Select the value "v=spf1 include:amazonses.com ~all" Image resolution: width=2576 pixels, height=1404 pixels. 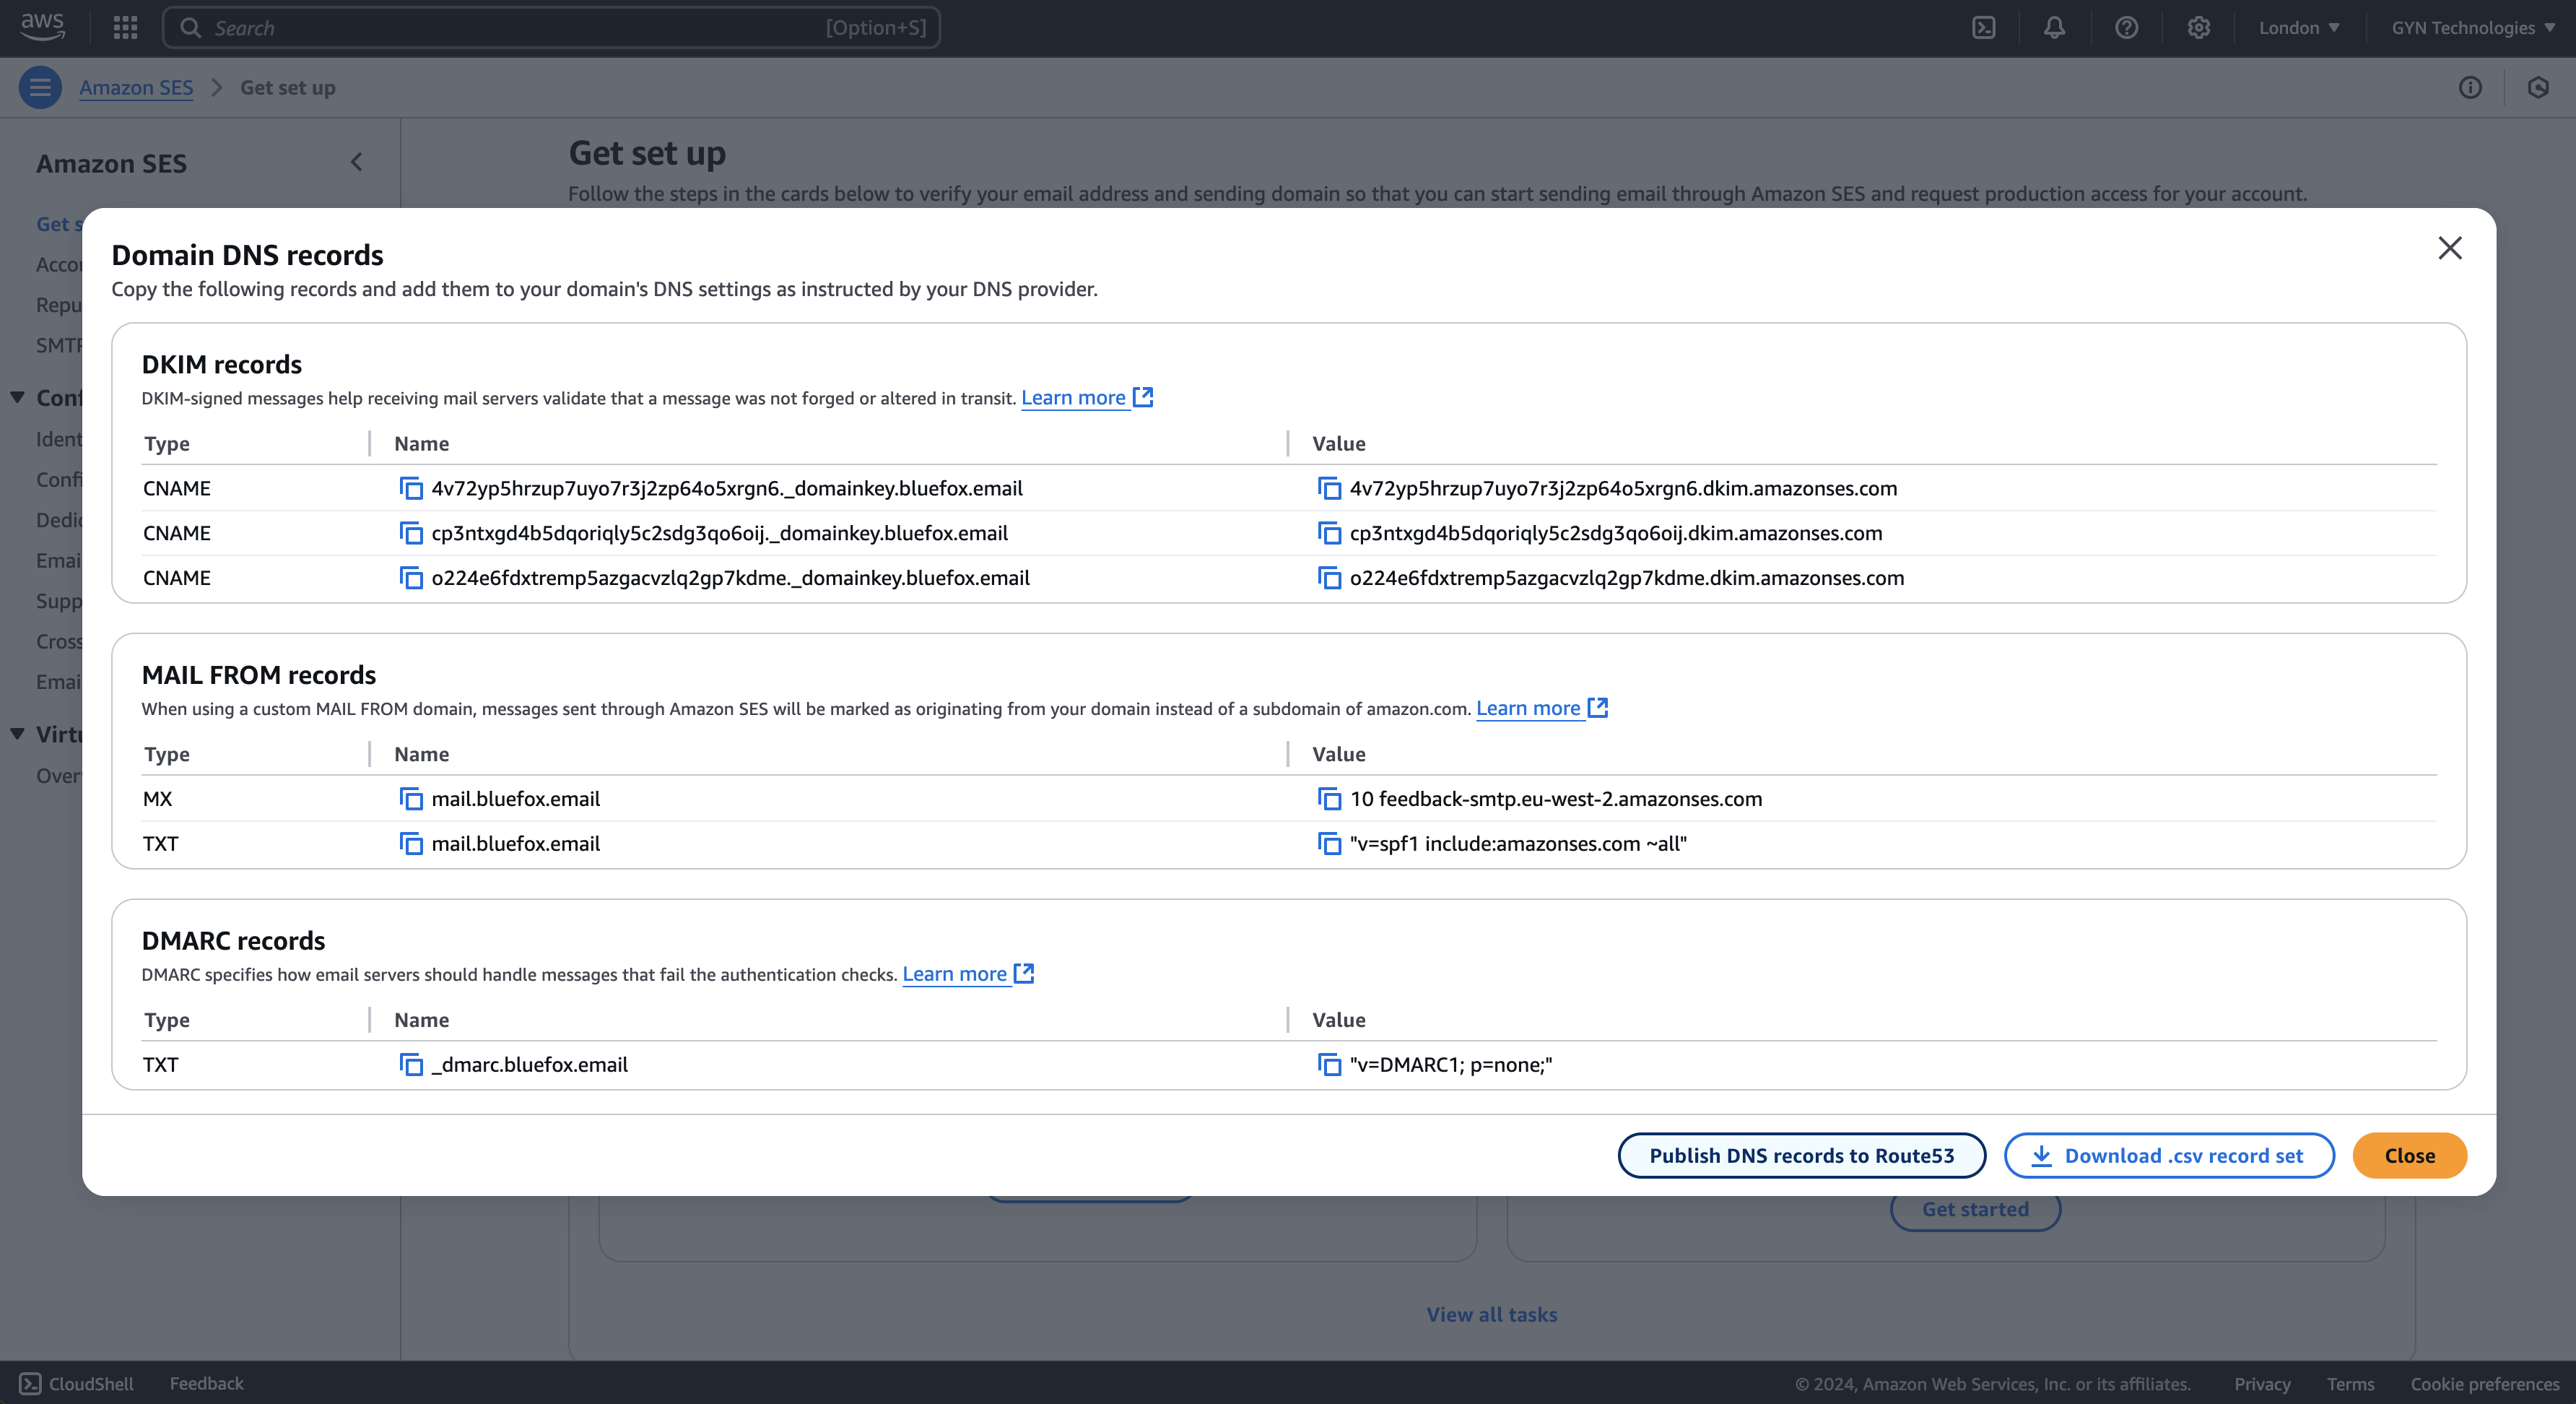1518,844
